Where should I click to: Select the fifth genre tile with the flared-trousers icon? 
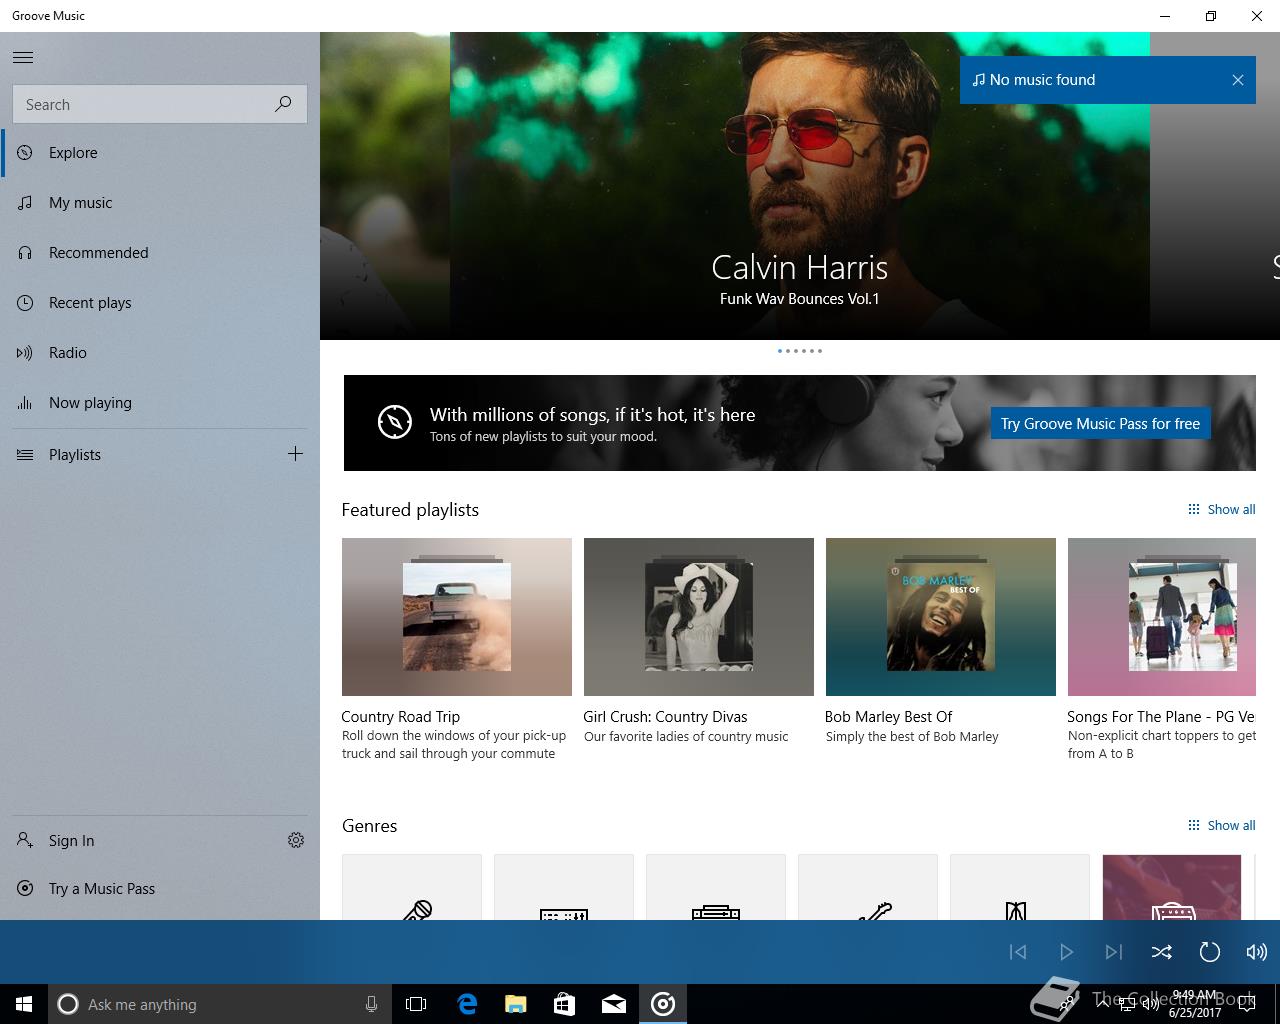click(1020, 887)
